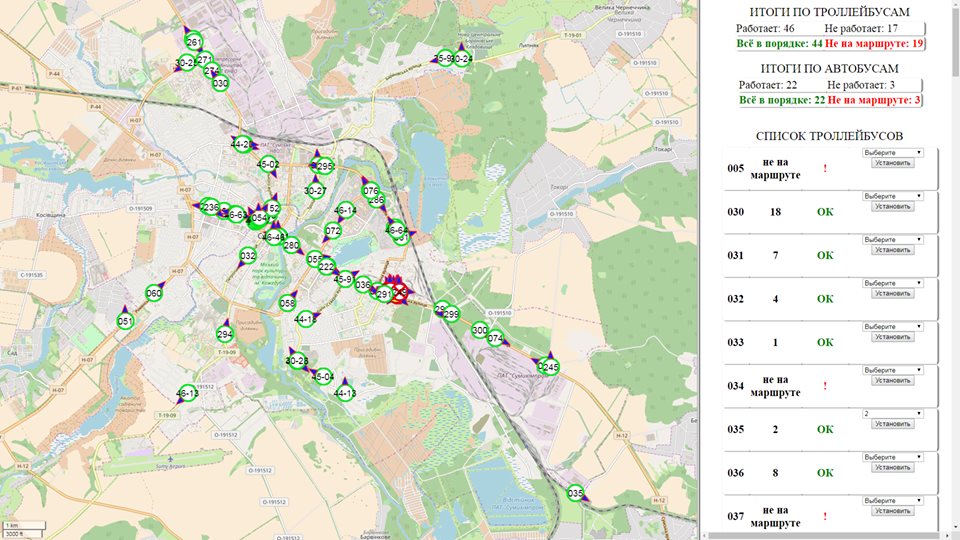Select map marker 152

tap(272, 208)
